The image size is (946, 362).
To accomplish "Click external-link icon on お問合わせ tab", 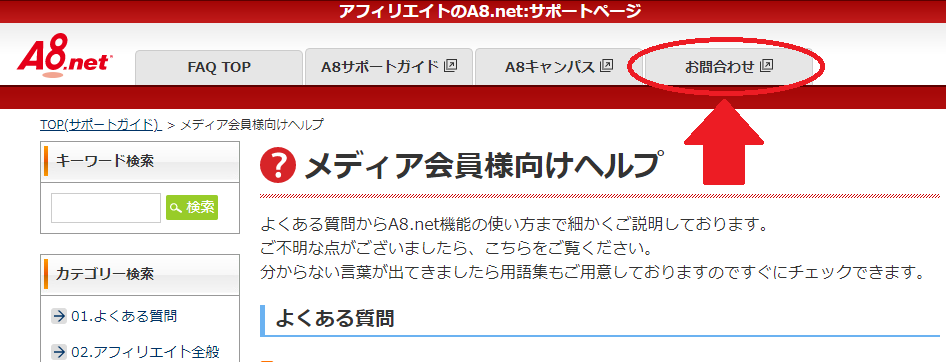I will click(766, 66).
